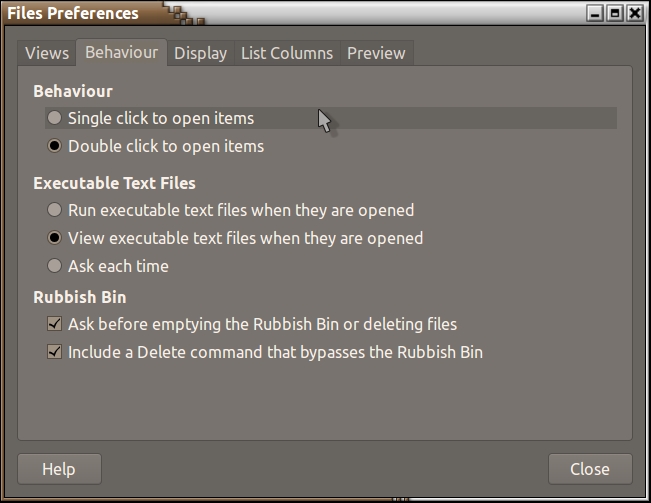Select the Ask each time option

55,266
